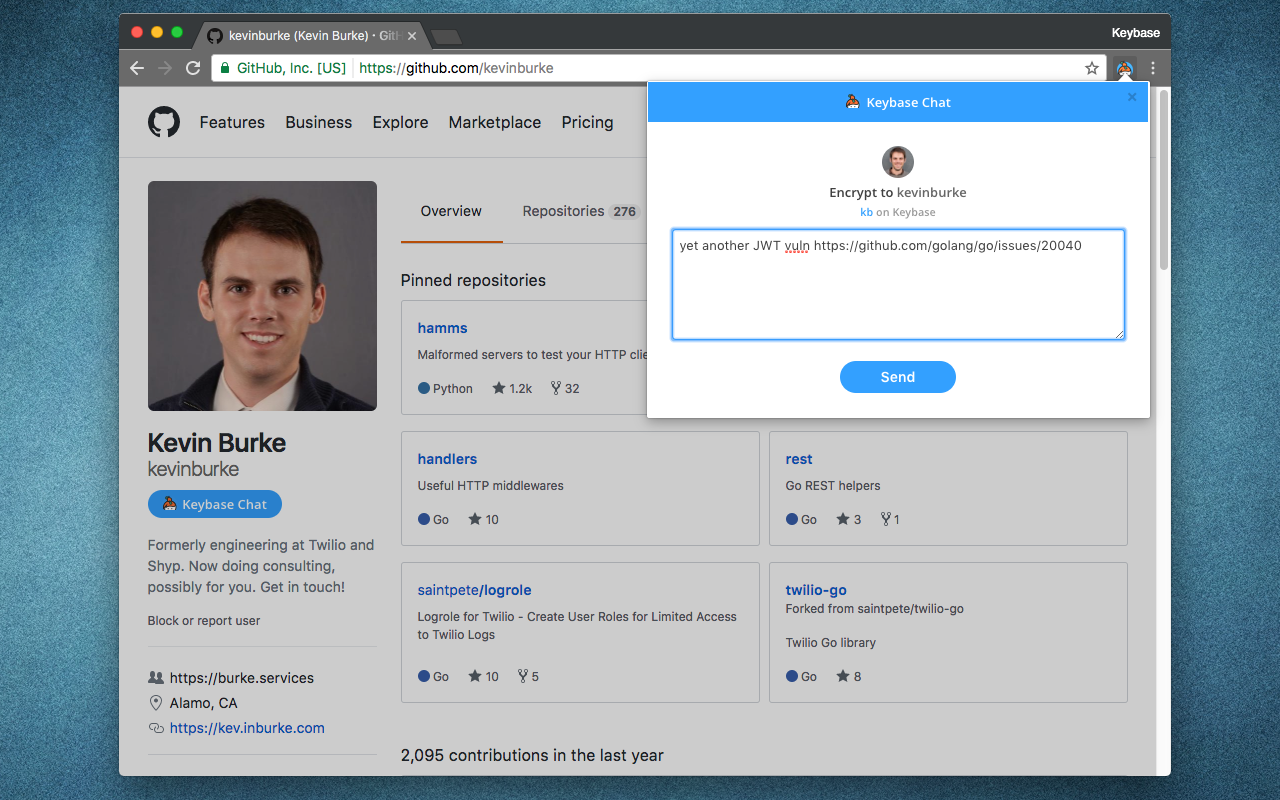Open the Explore nav link

point(400,122)
